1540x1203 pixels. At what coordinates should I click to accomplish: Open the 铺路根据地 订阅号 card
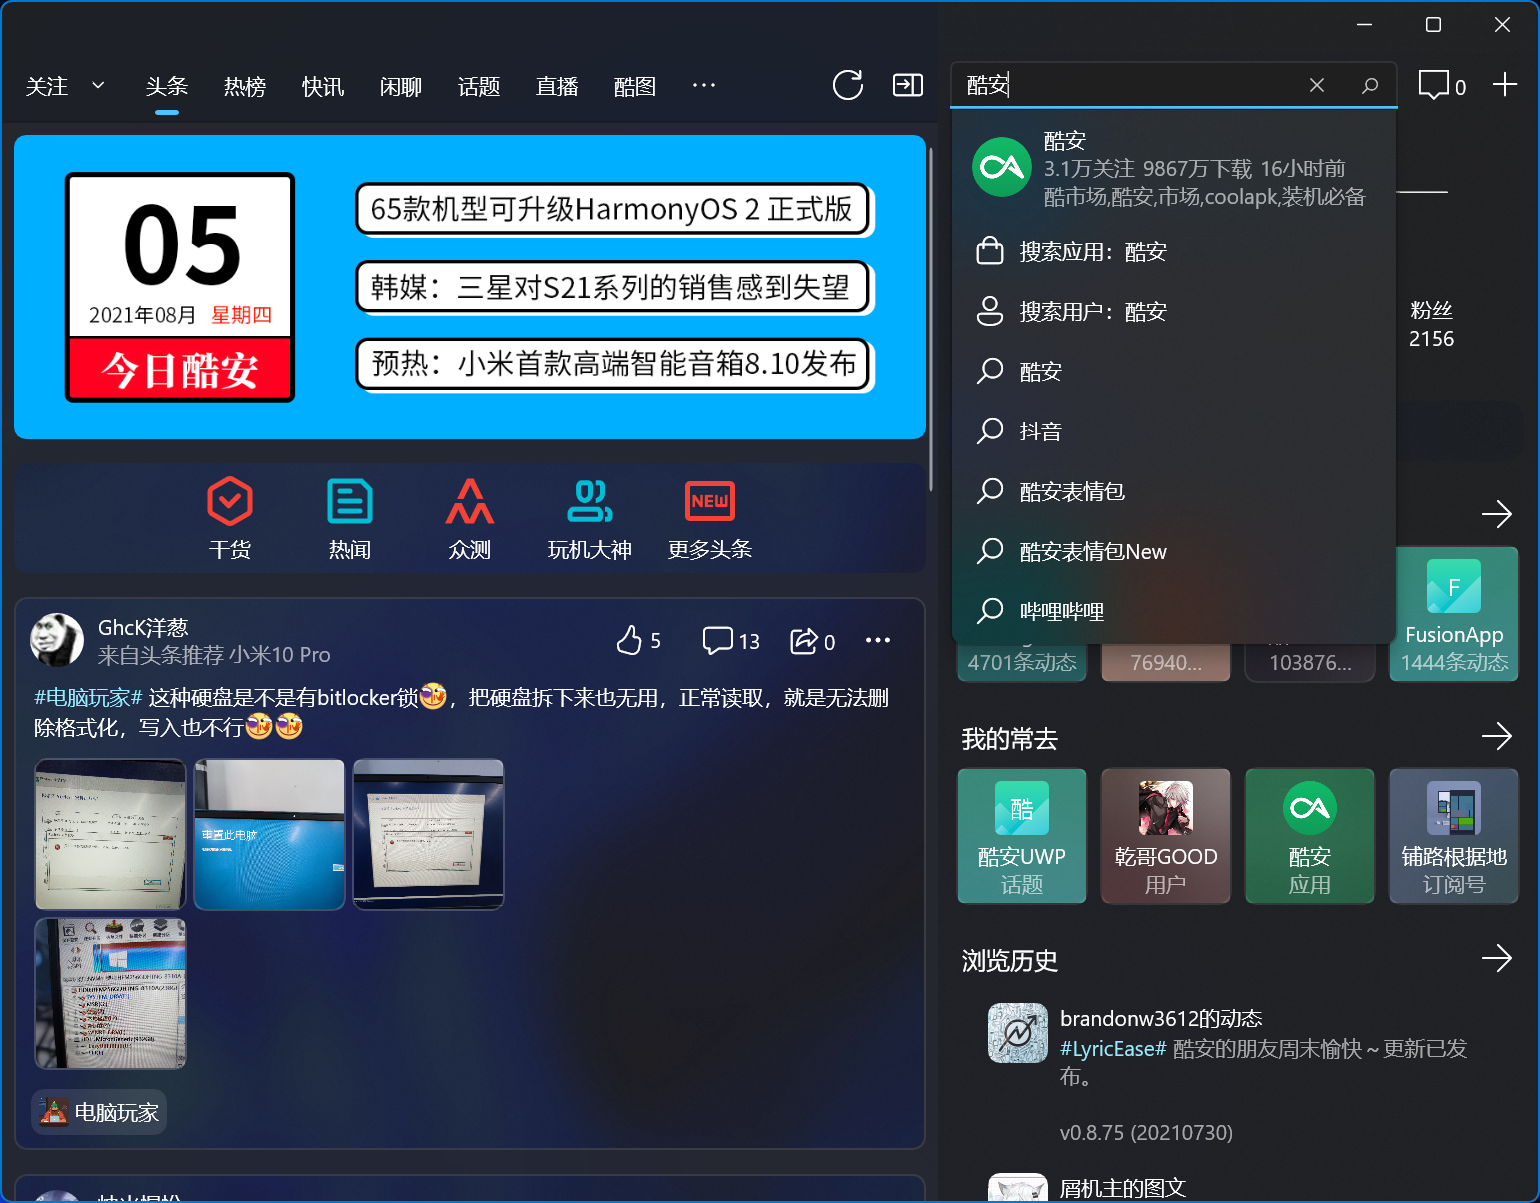[x=1454, y=836]
